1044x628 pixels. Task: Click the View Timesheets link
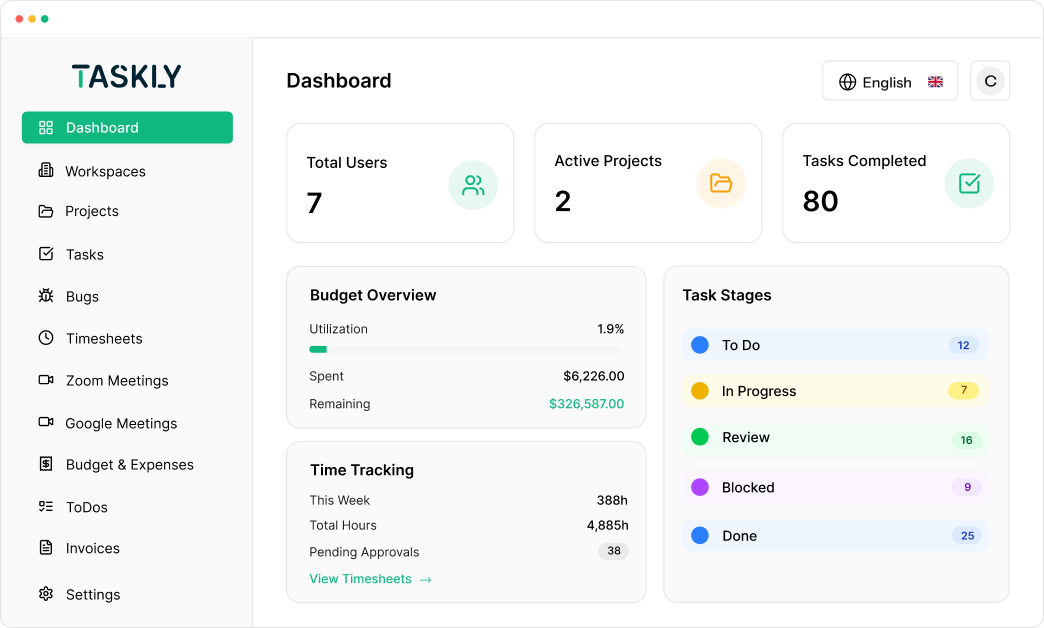click(x=360, y=579)
